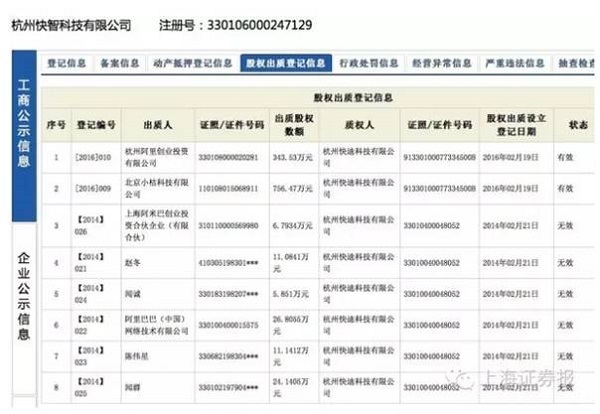Click the 股权出质设立登记日期 column header

point(516,125)
